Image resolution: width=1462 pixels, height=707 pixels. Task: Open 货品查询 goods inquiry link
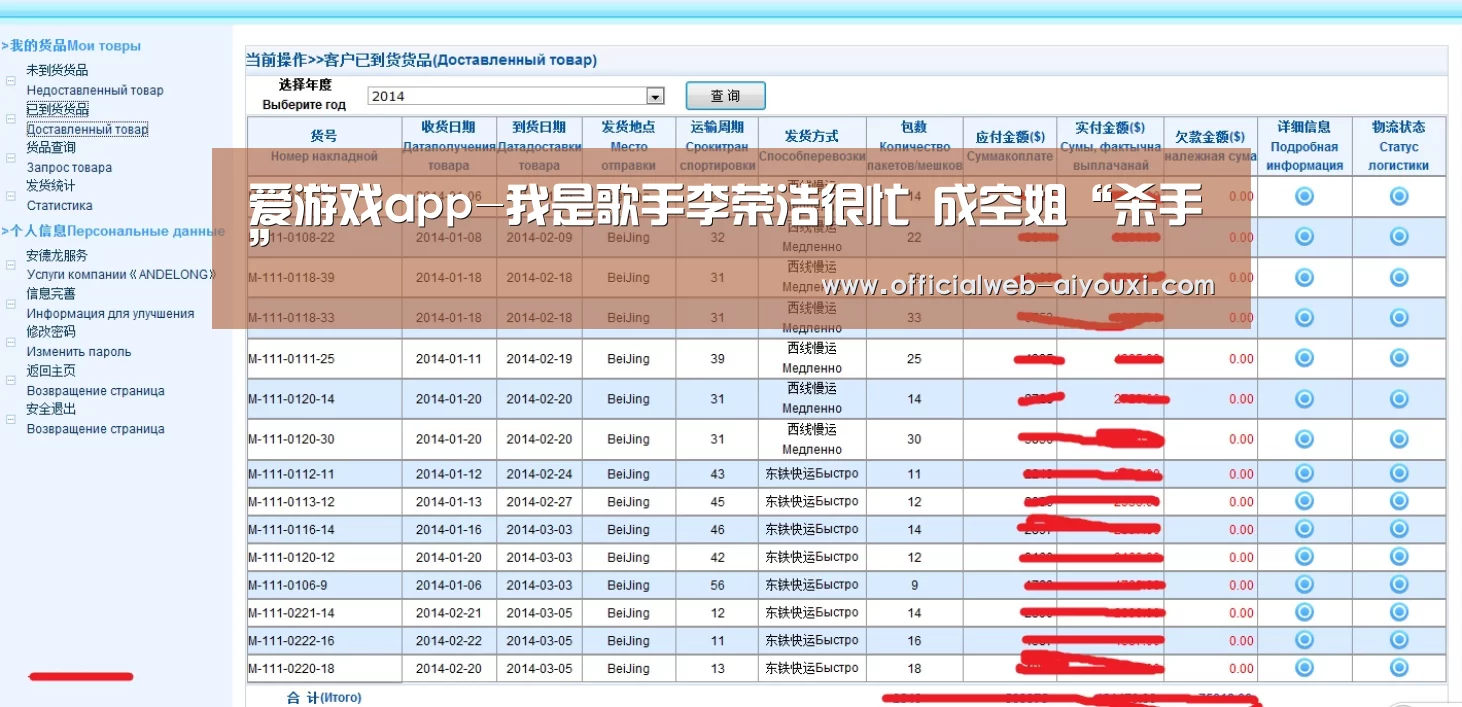click(69, 157)
